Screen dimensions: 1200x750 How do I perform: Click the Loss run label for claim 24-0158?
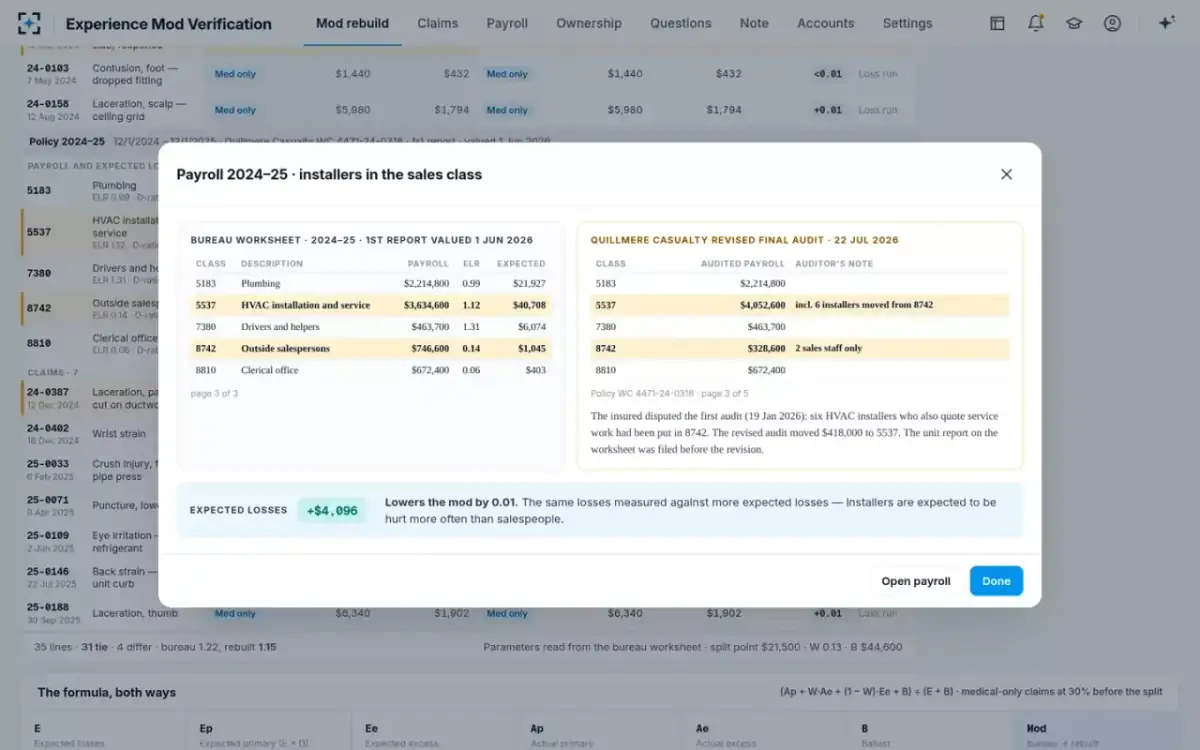[877, 110]
